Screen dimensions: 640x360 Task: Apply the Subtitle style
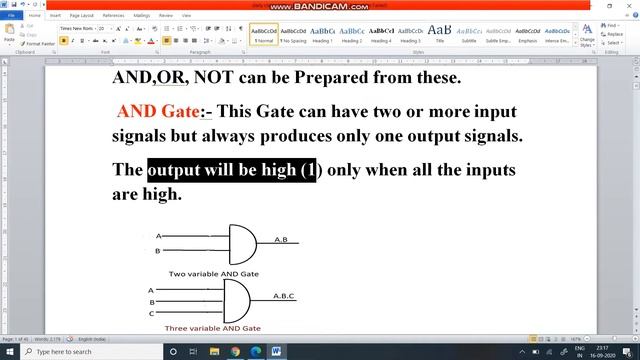coord(469,35)
